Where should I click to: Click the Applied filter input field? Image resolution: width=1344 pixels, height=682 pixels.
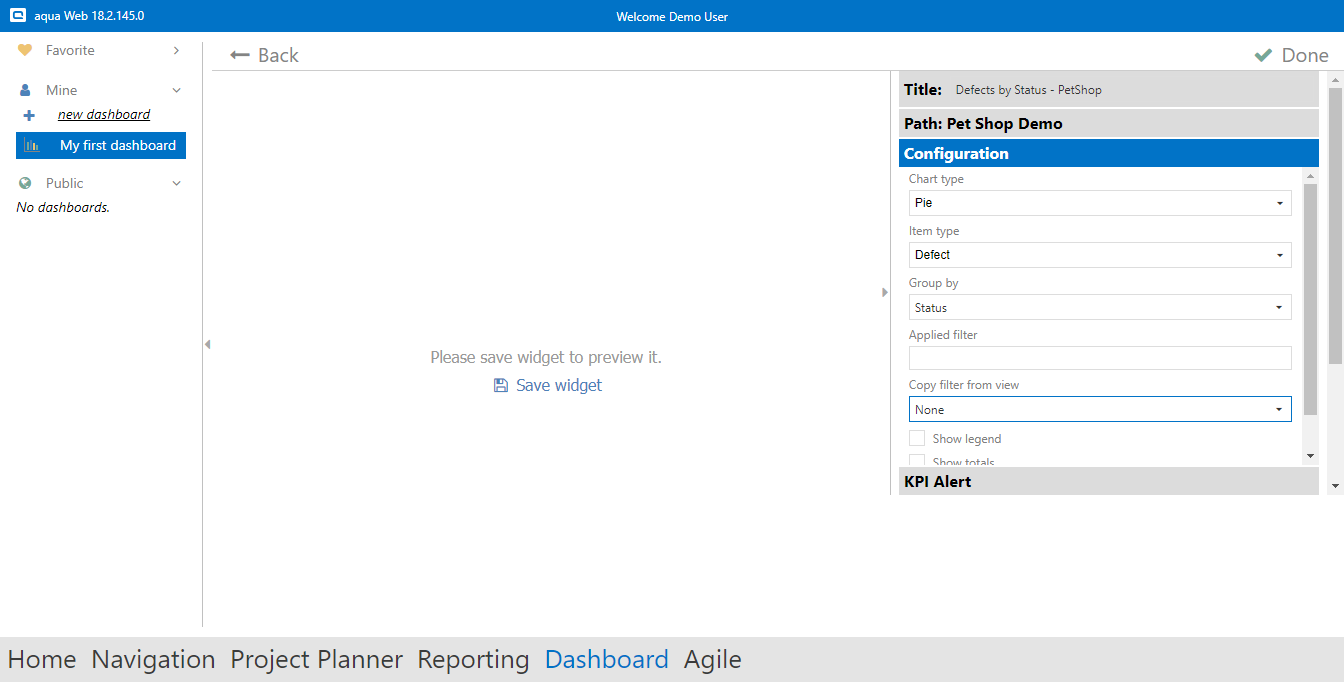pos(1099,358)
